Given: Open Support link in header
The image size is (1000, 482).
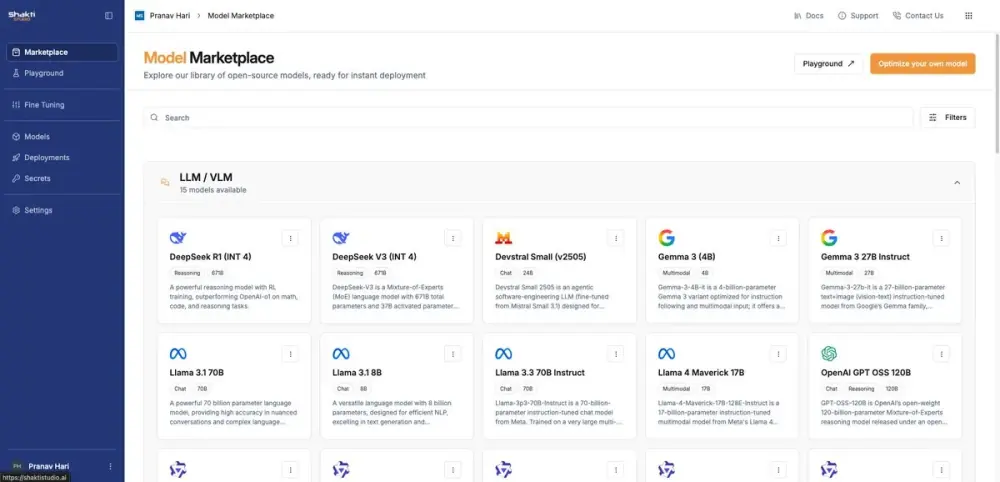Looking at the screenshot, I should coord(858,16).
